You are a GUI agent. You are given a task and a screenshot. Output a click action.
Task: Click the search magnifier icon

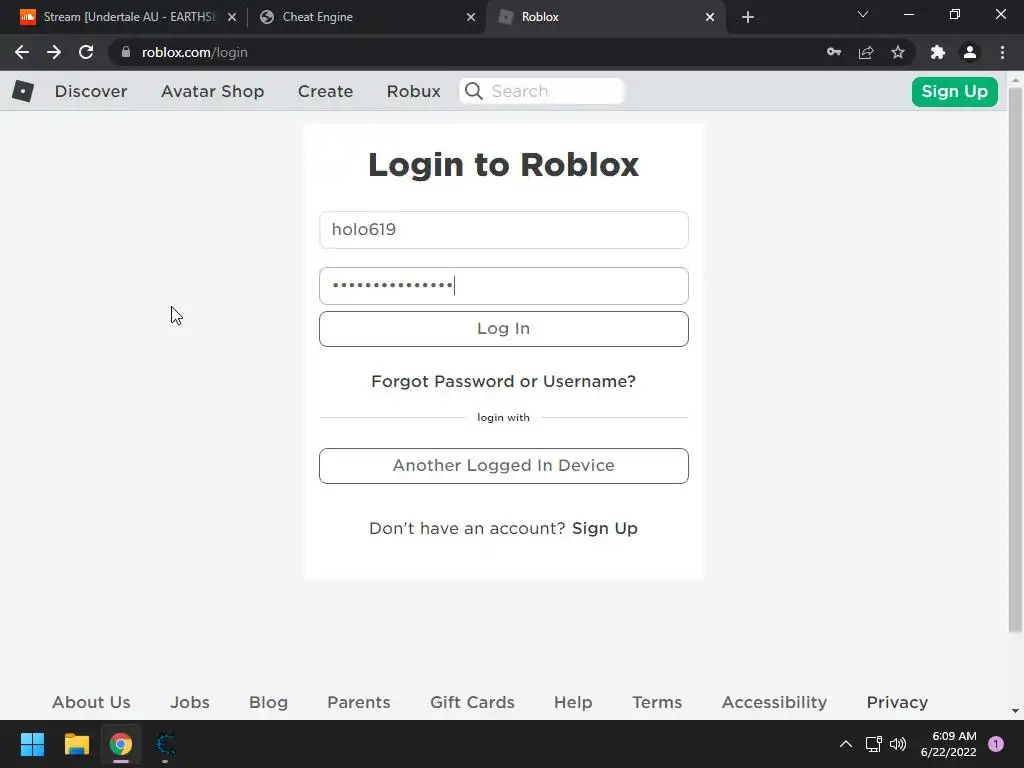(474, 91)
